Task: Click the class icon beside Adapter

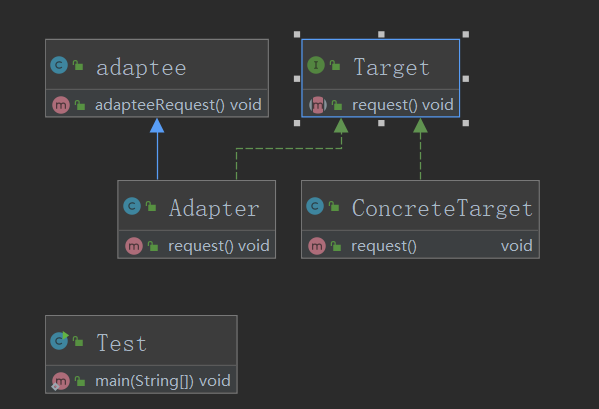Action: click(132, 206)
